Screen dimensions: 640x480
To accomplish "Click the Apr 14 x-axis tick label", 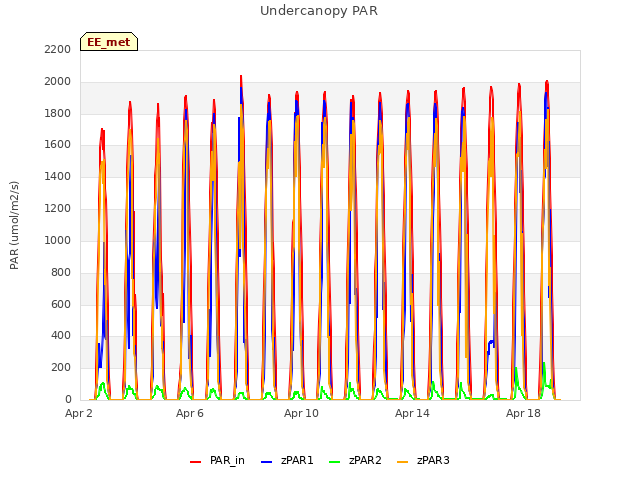I will [412, 413].
